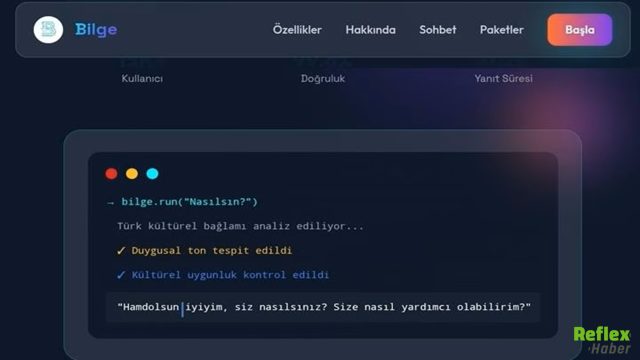Click the "Hamdolsun iyiyim" response output box

323,307
